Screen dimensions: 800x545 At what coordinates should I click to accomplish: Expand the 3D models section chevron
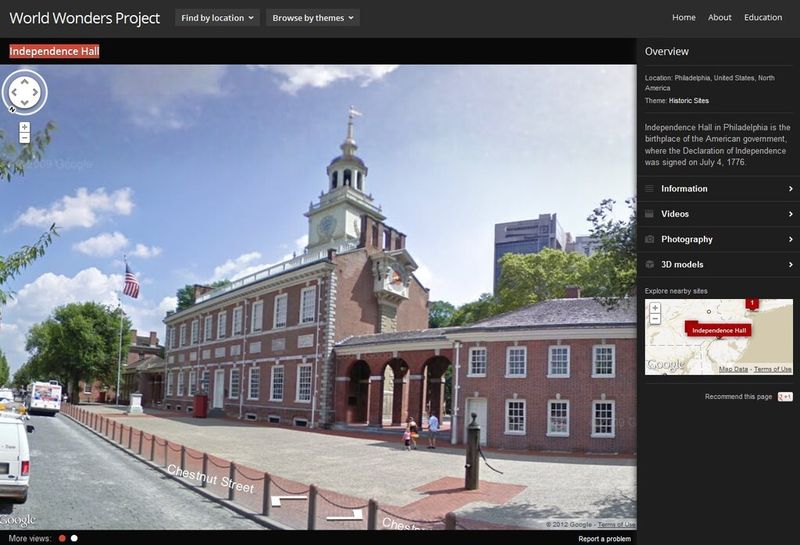[x=790, y=264]
